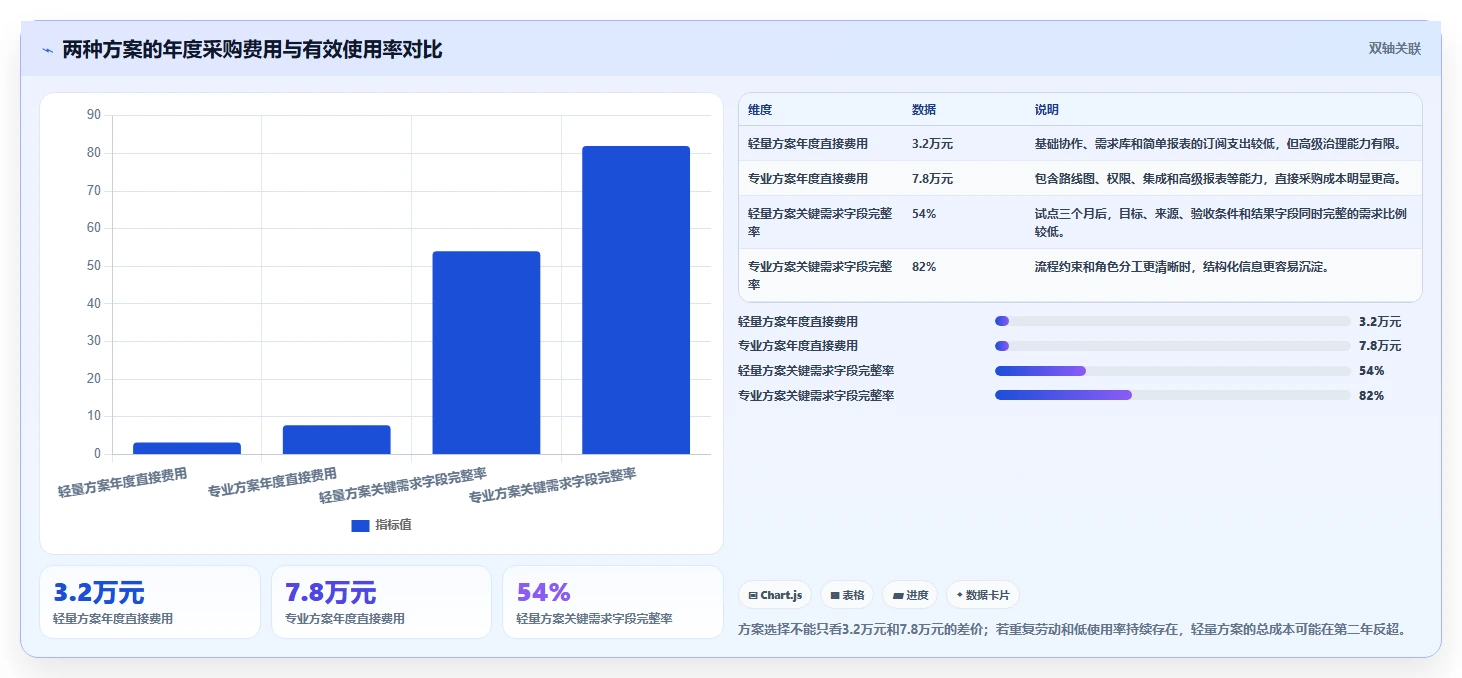The width and height of the screenshot is (1462, 678).
Task: Click progress label 轻量方案关键需求字段完整率
Action: (816, 371)
